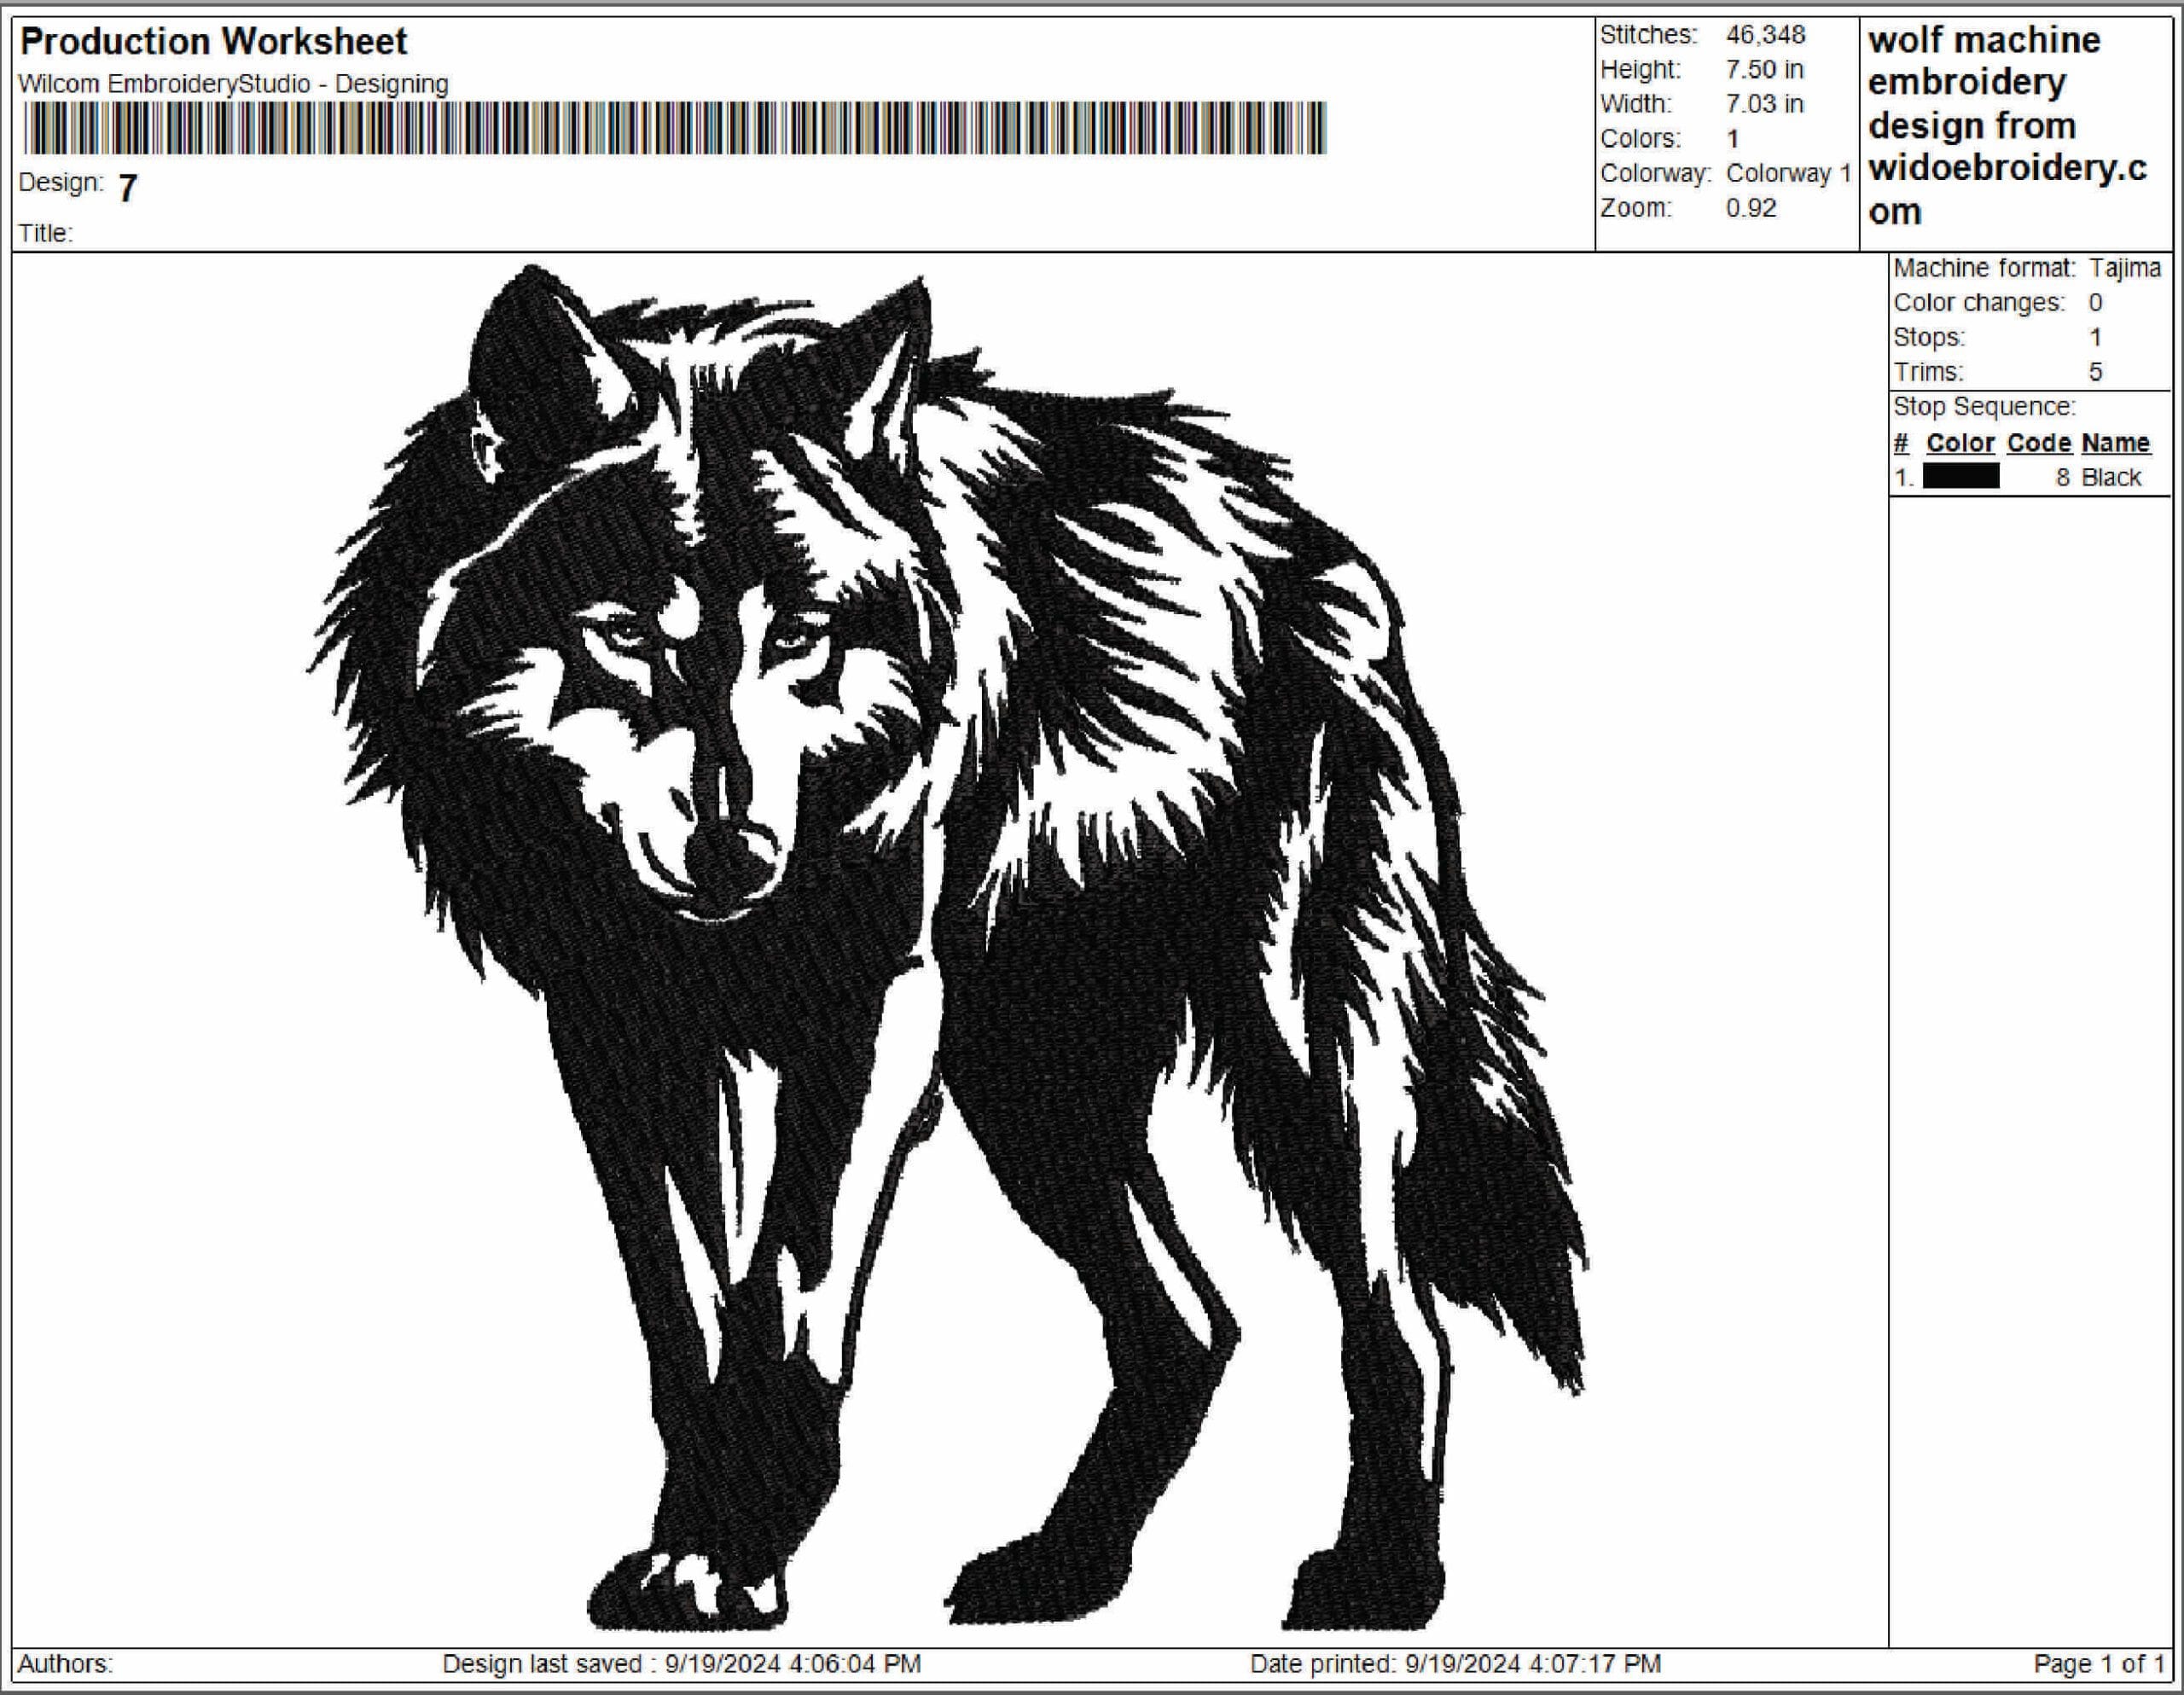
Task: Select the Tajima machine format value
Action: pos(2125,268)
